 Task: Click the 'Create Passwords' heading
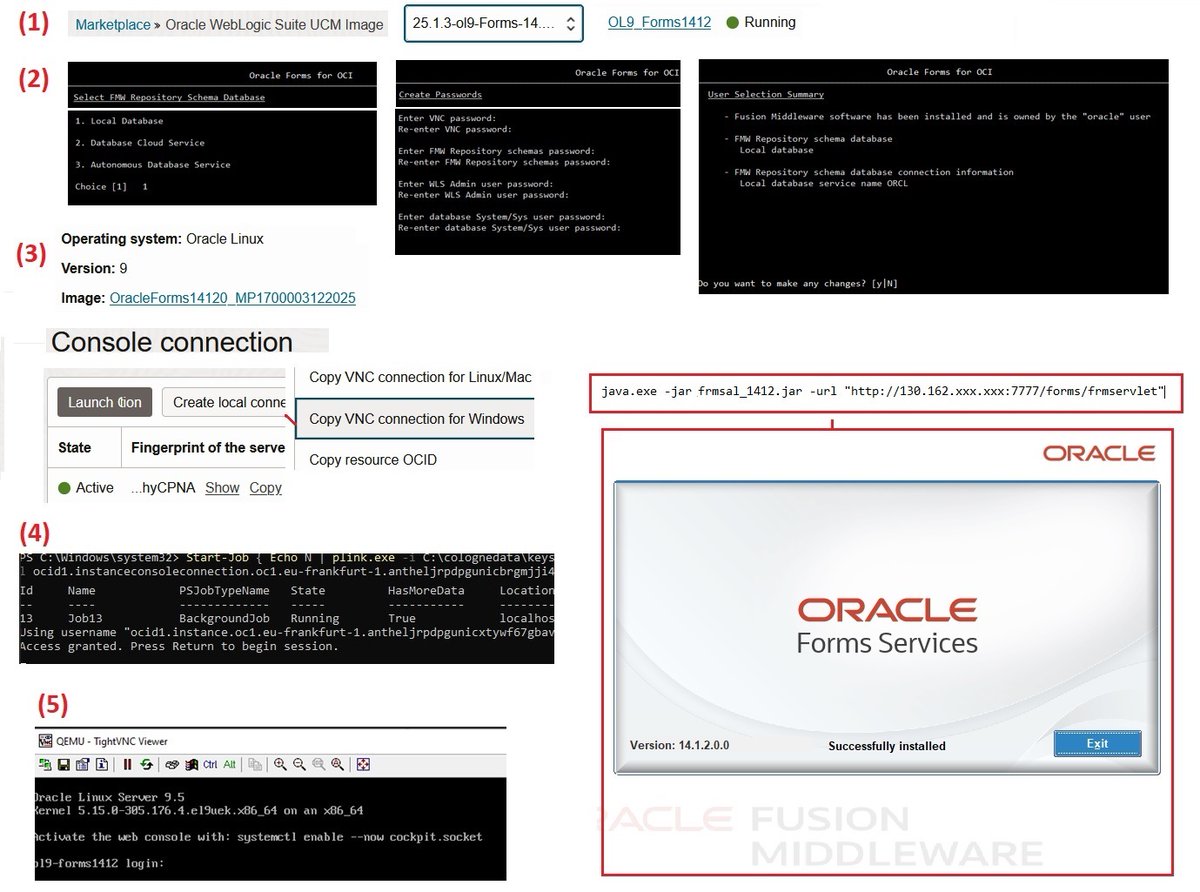pyautogui.click(x=440, y=95)
